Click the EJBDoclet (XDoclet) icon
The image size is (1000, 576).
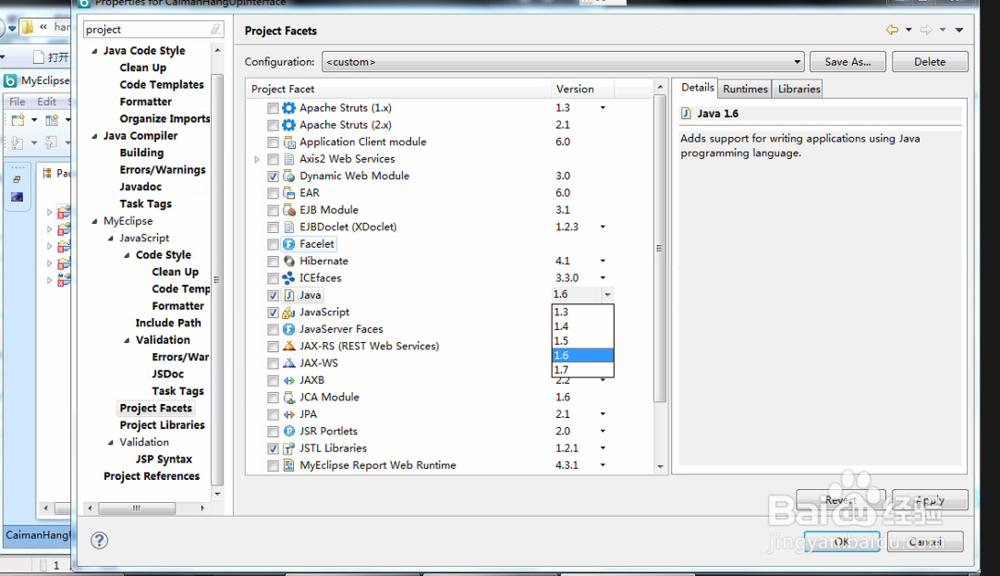(x=289, y=227)
